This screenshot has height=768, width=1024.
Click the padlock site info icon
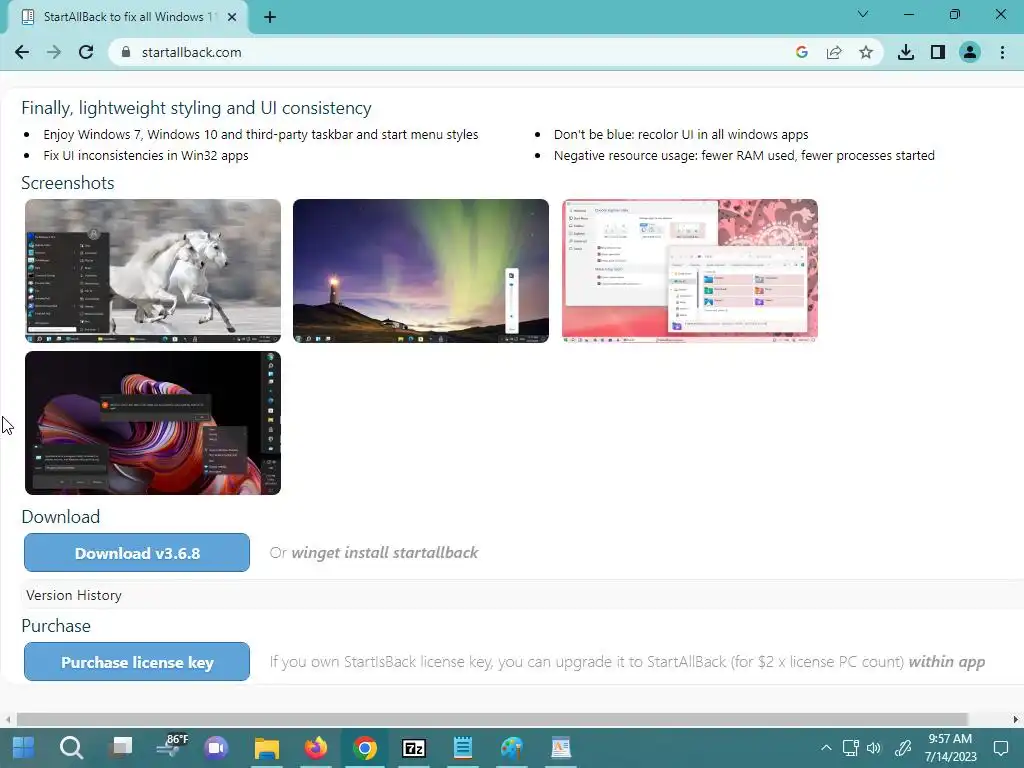[x=126, y=52]
